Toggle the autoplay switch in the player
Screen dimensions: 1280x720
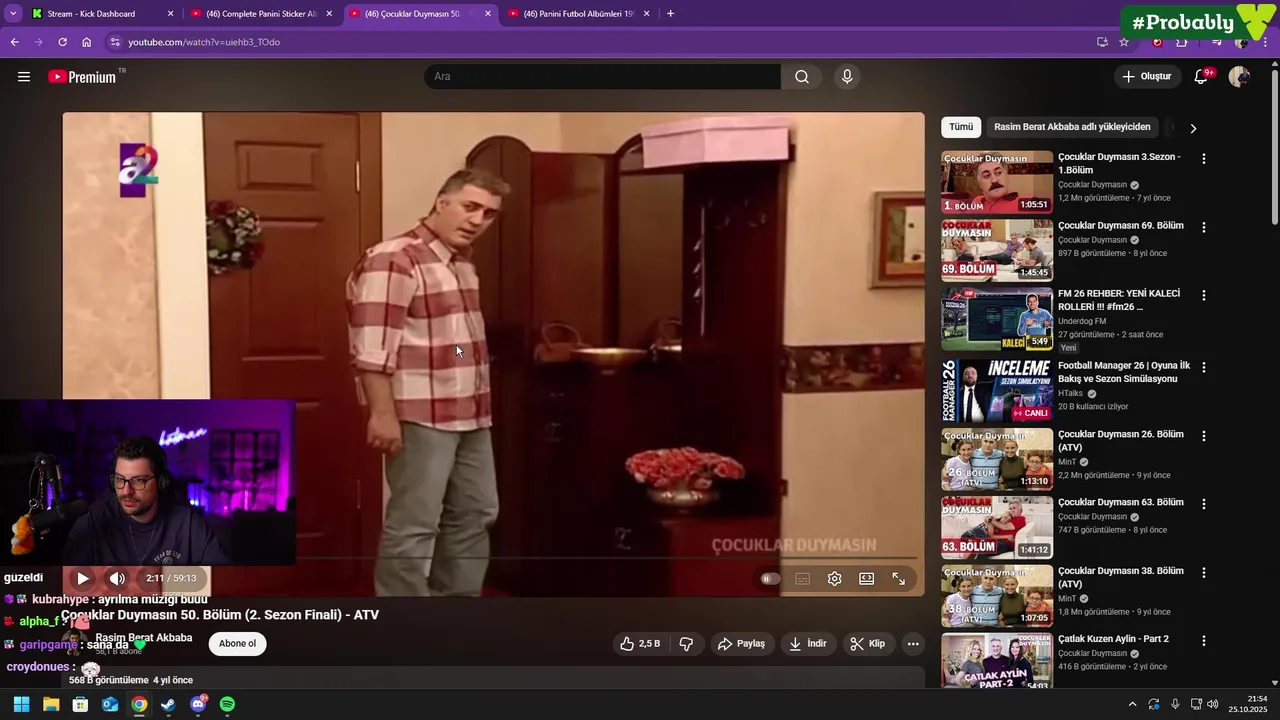769,578
